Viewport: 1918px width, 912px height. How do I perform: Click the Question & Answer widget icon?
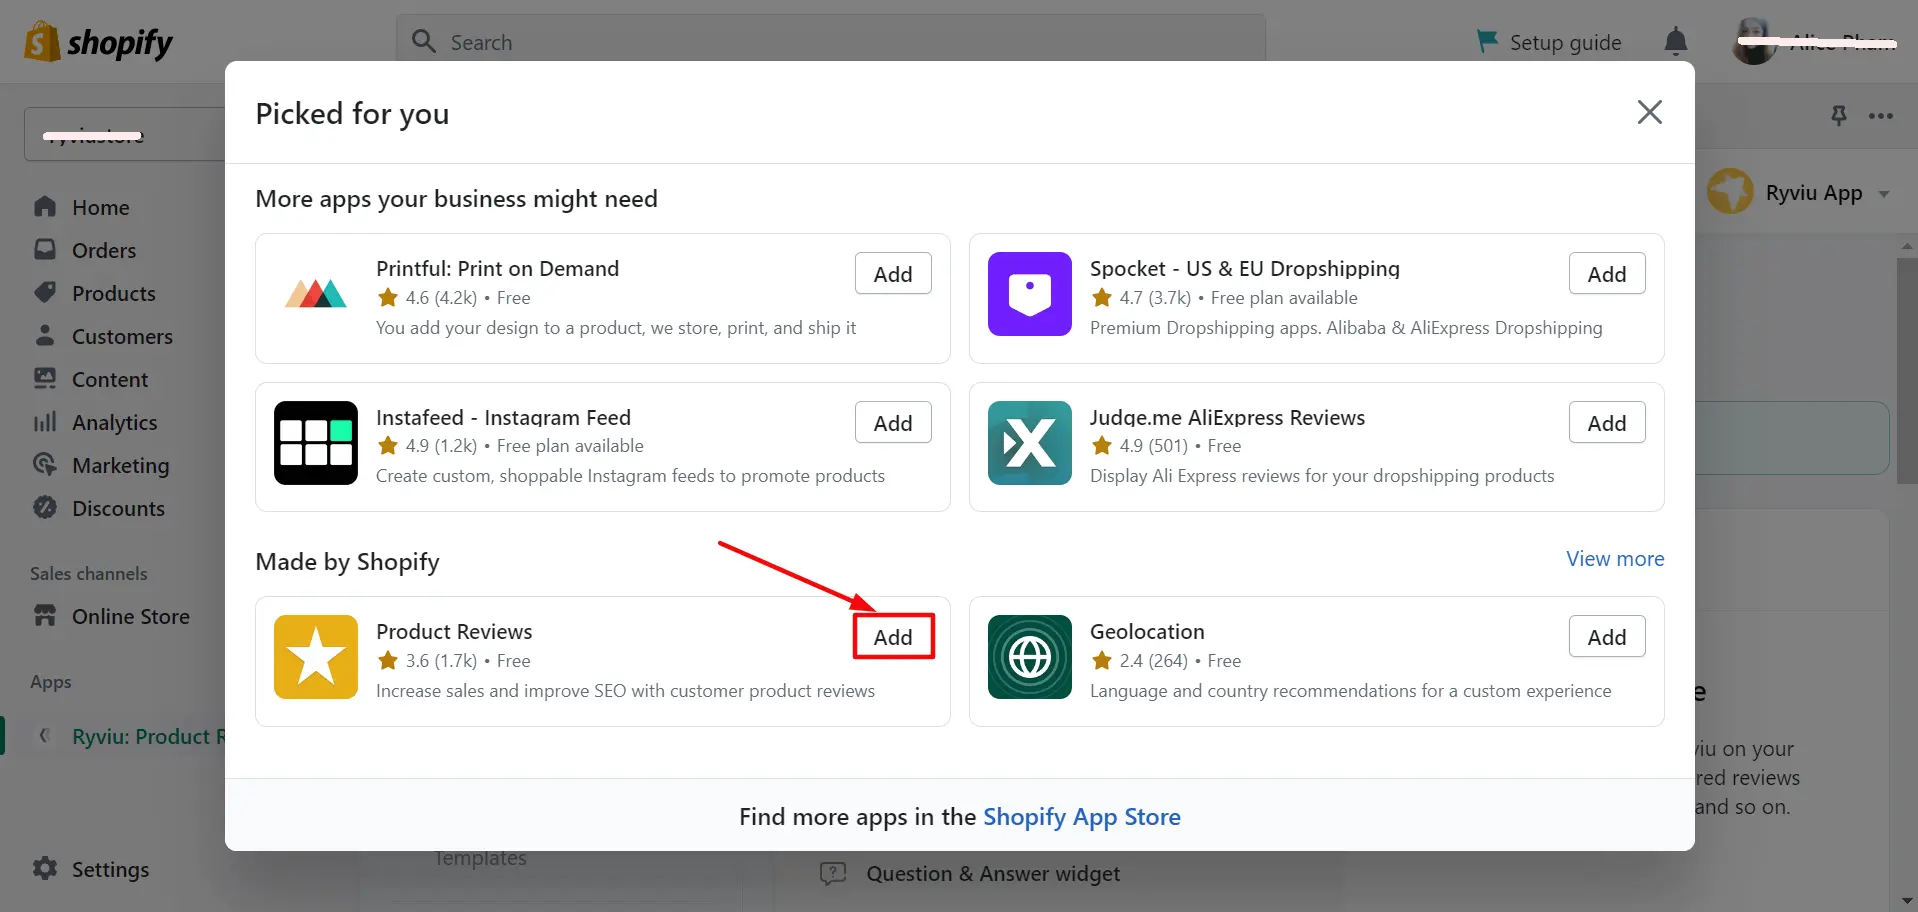[833, 873]
